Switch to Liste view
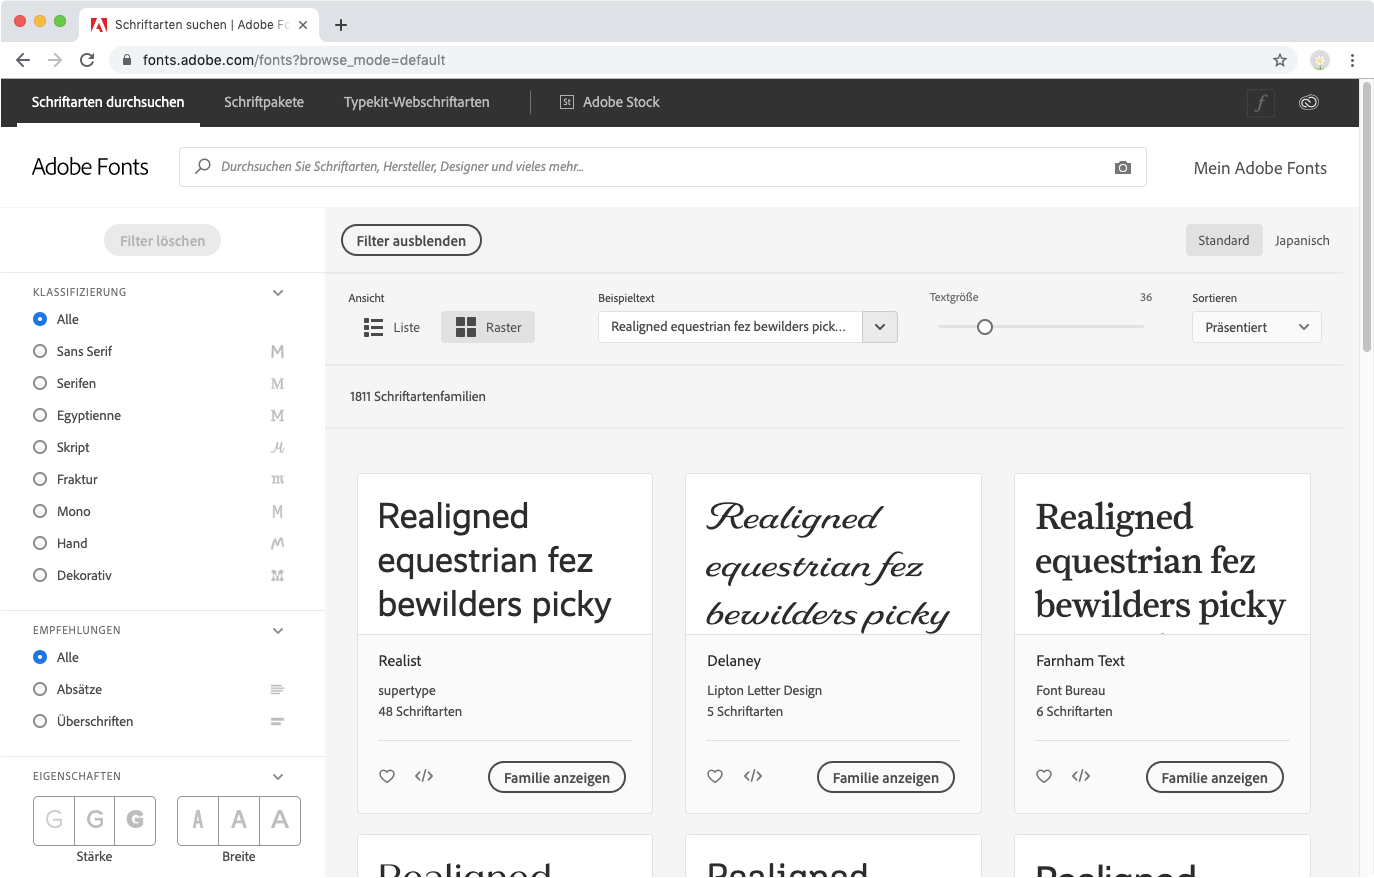 [392, 327]
